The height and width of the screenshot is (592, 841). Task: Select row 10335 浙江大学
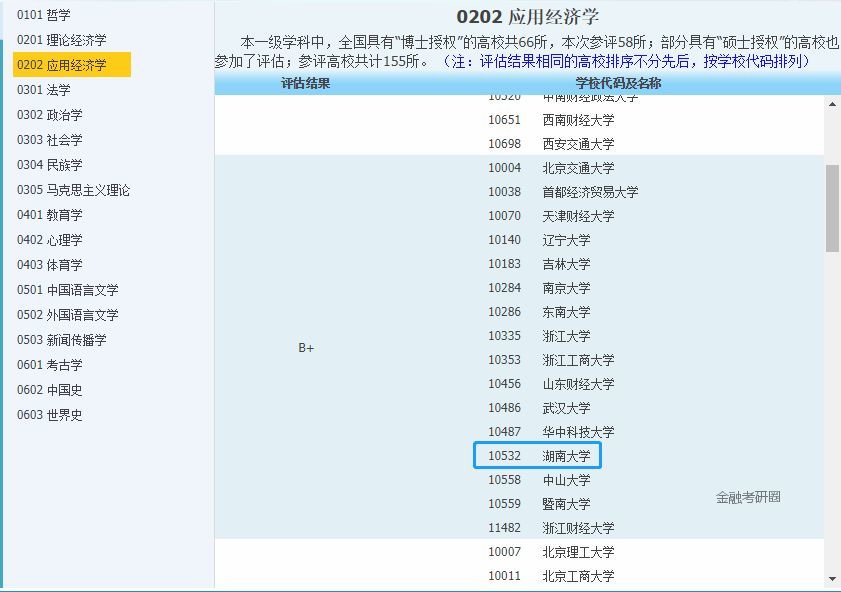(x=539, y=336)
